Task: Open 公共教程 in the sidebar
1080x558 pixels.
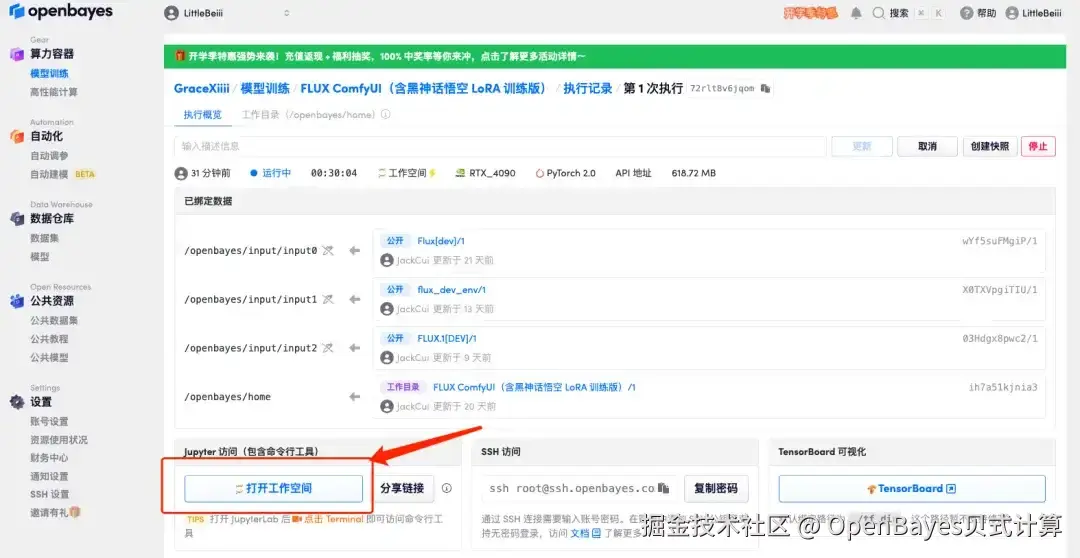Action: coord(49,339)
